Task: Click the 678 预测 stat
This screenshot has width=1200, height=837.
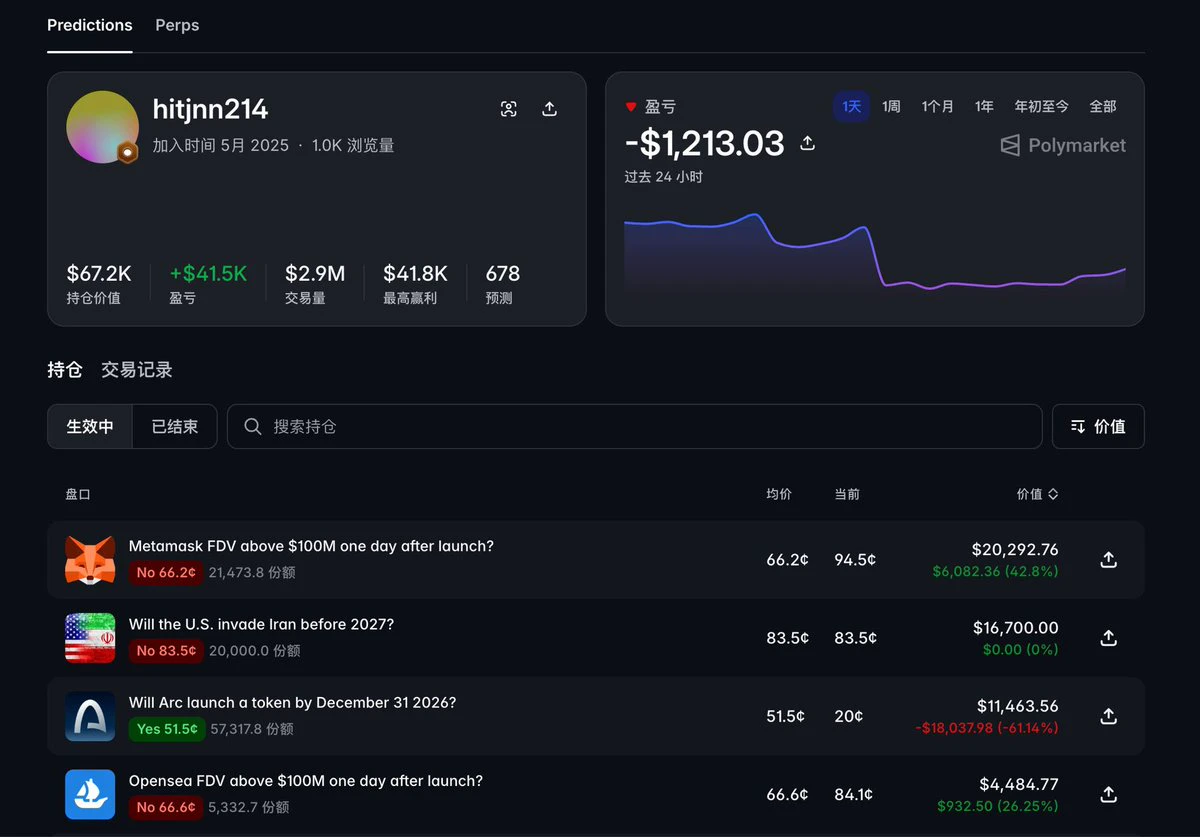Action: 502,284
